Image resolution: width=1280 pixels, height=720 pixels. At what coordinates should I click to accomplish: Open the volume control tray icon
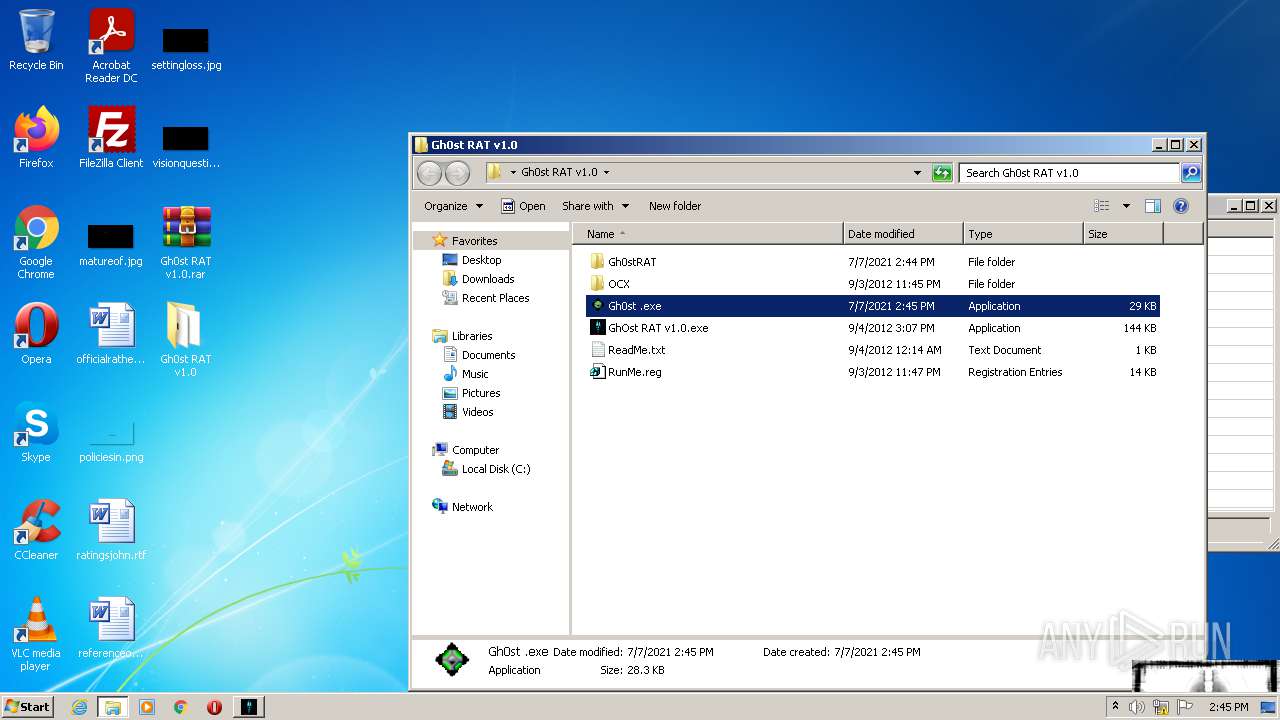click(x=1136, y=707)
